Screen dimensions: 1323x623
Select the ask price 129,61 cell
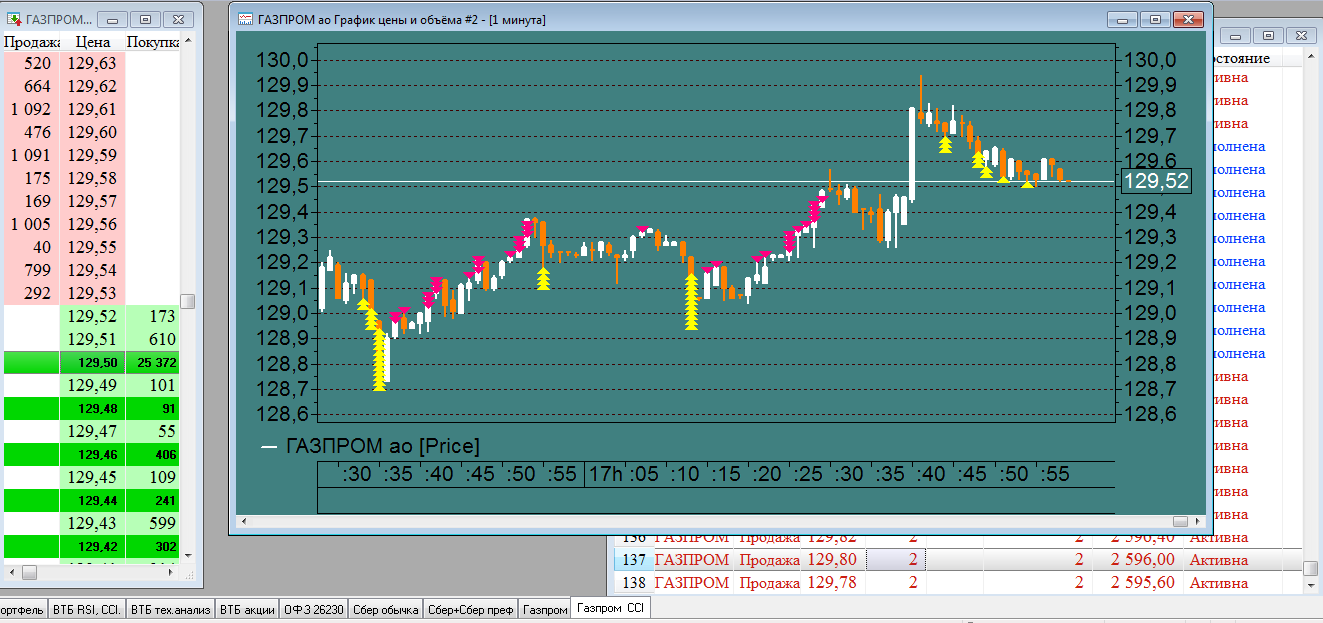click(93, 109)
